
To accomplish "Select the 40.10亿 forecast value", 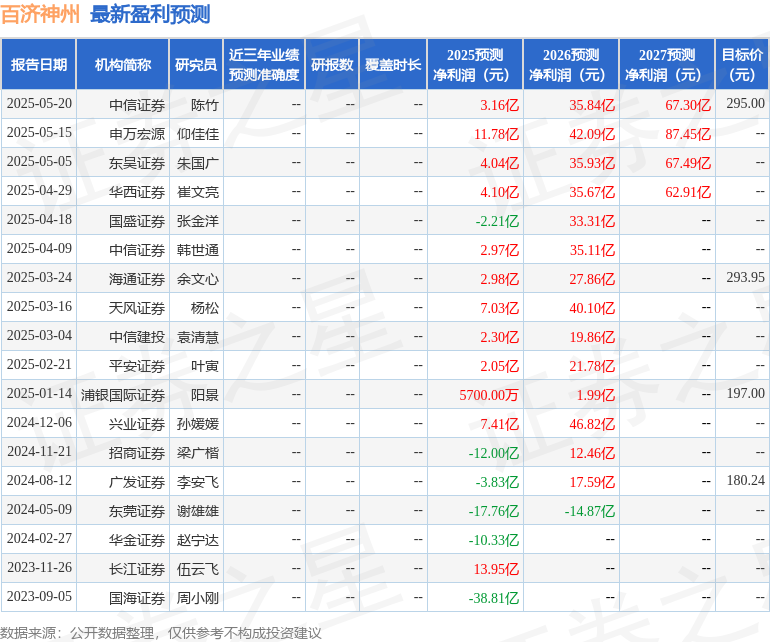I will point(592,308).
